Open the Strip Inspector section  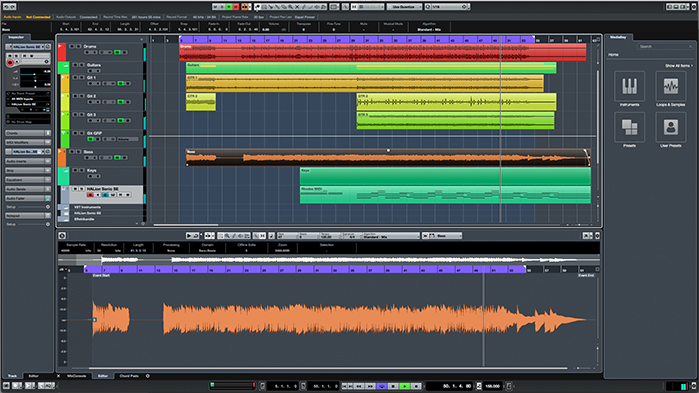tap(28, 170)
